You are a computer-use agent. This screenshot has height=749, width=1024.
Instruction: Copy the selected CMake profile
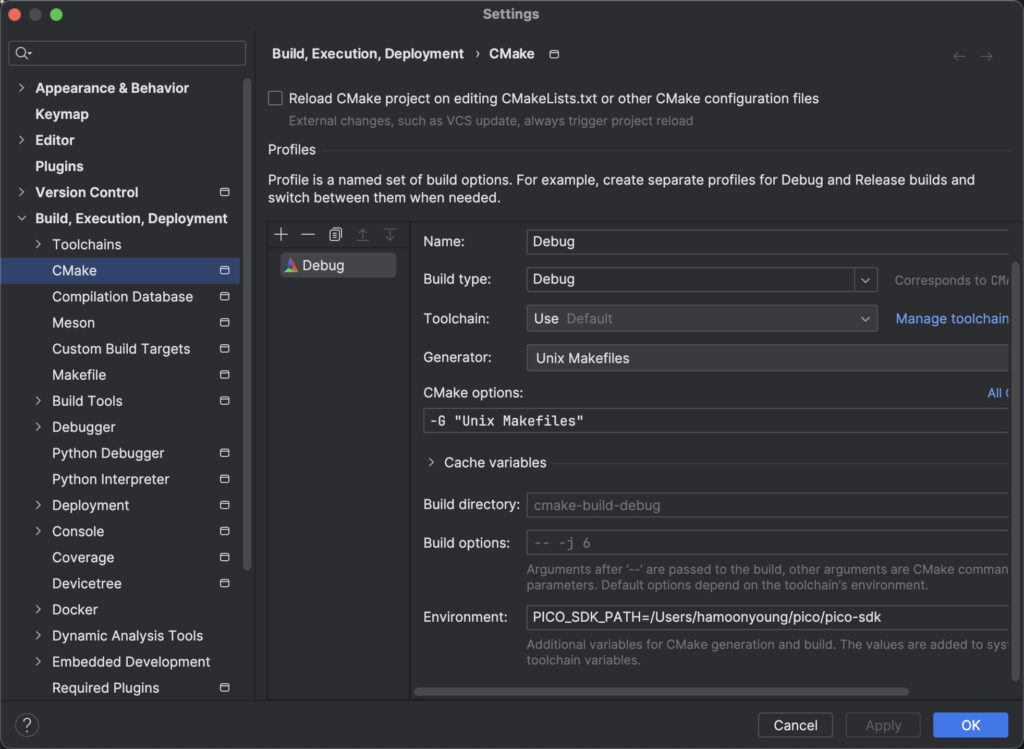click(x=336, y=234)
